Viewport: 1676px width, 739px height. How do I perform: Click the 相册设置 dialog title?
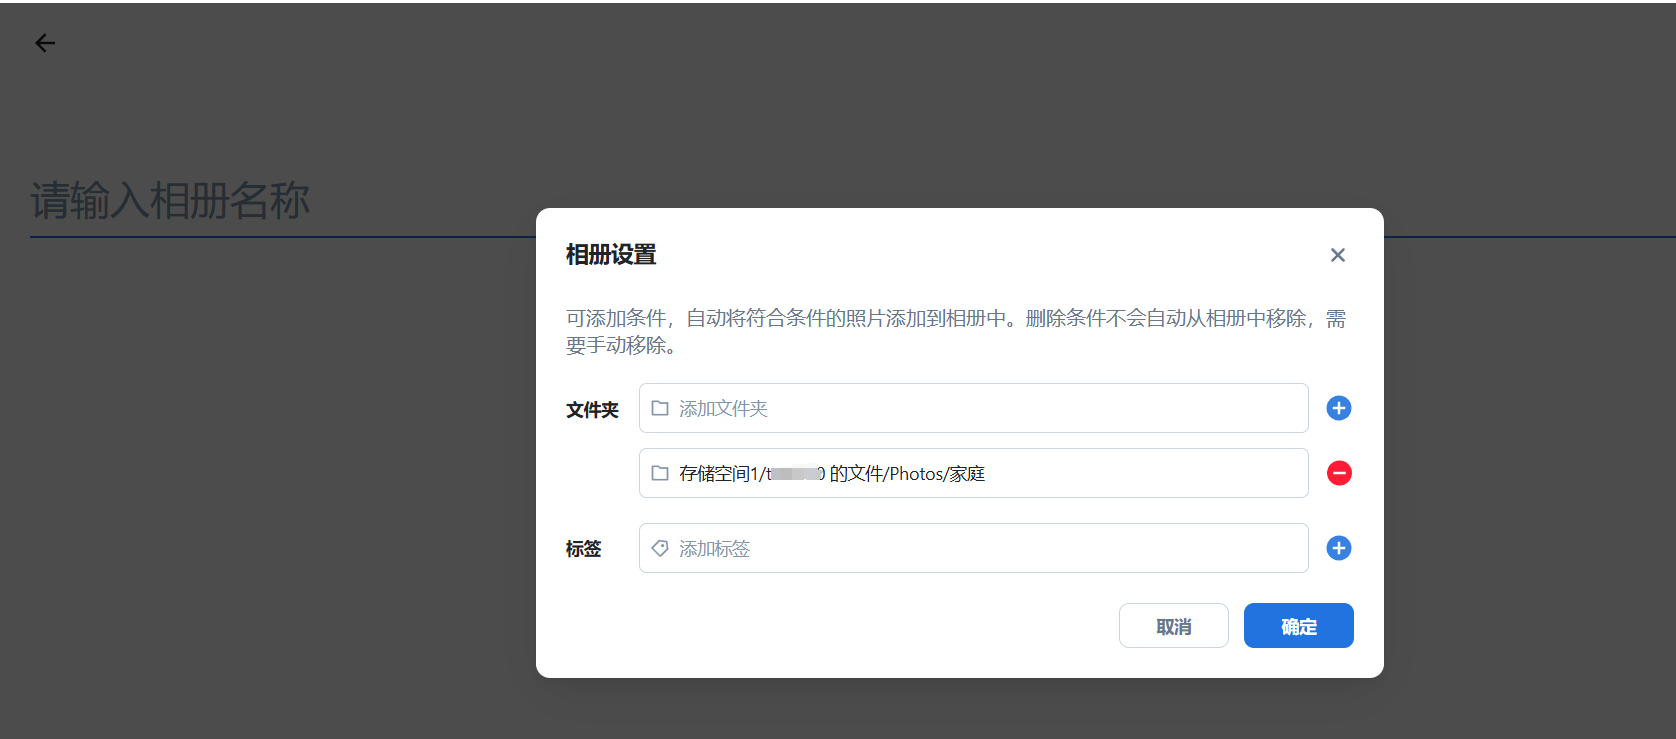click(x=611, y=255)
